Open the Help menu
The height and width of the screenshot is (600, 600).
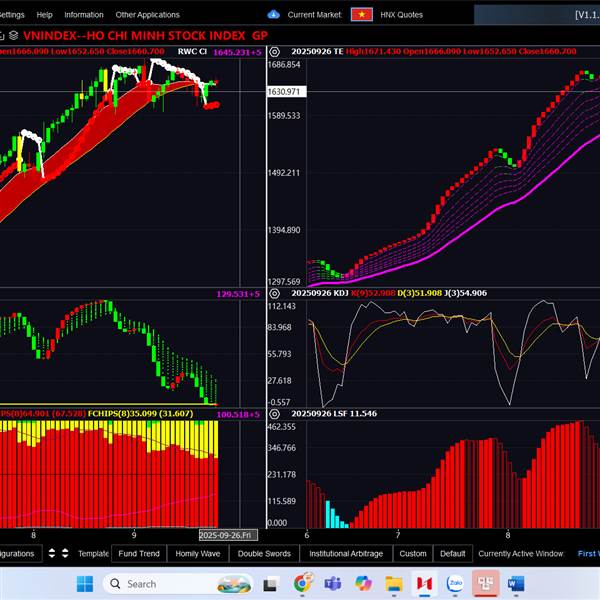click(44, 15)
